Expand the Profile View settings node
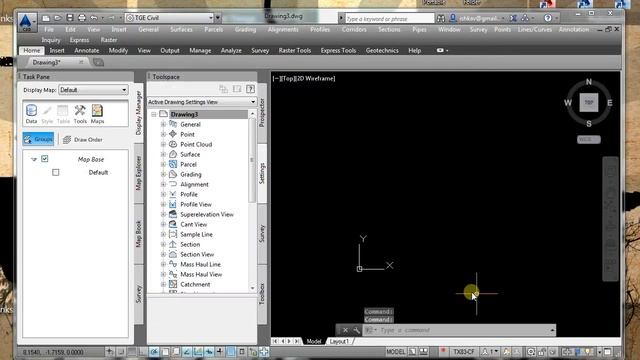640x360 pixels. (x=163, y=204)
